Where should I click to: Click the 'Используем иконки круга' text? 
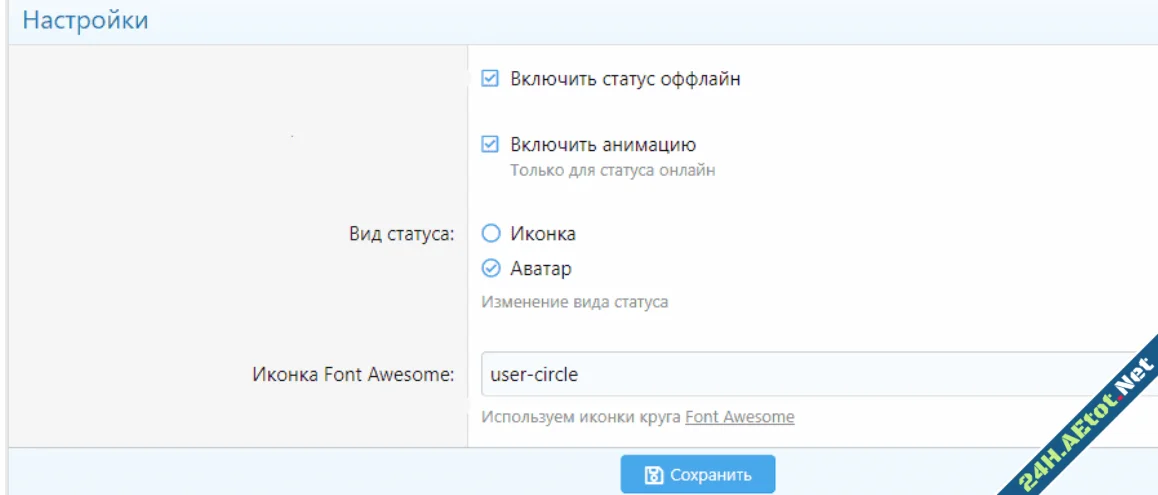pyautogui.click(x=581, y=417)
